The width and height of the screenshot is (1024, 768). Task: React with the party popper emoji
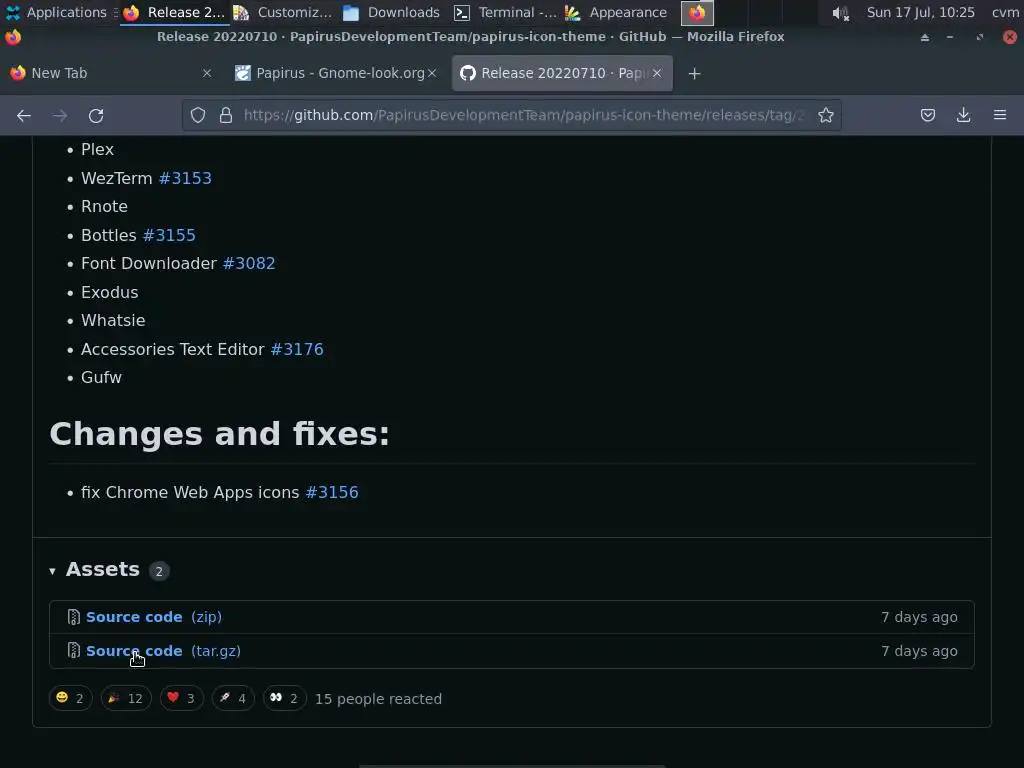pos(126,698)
